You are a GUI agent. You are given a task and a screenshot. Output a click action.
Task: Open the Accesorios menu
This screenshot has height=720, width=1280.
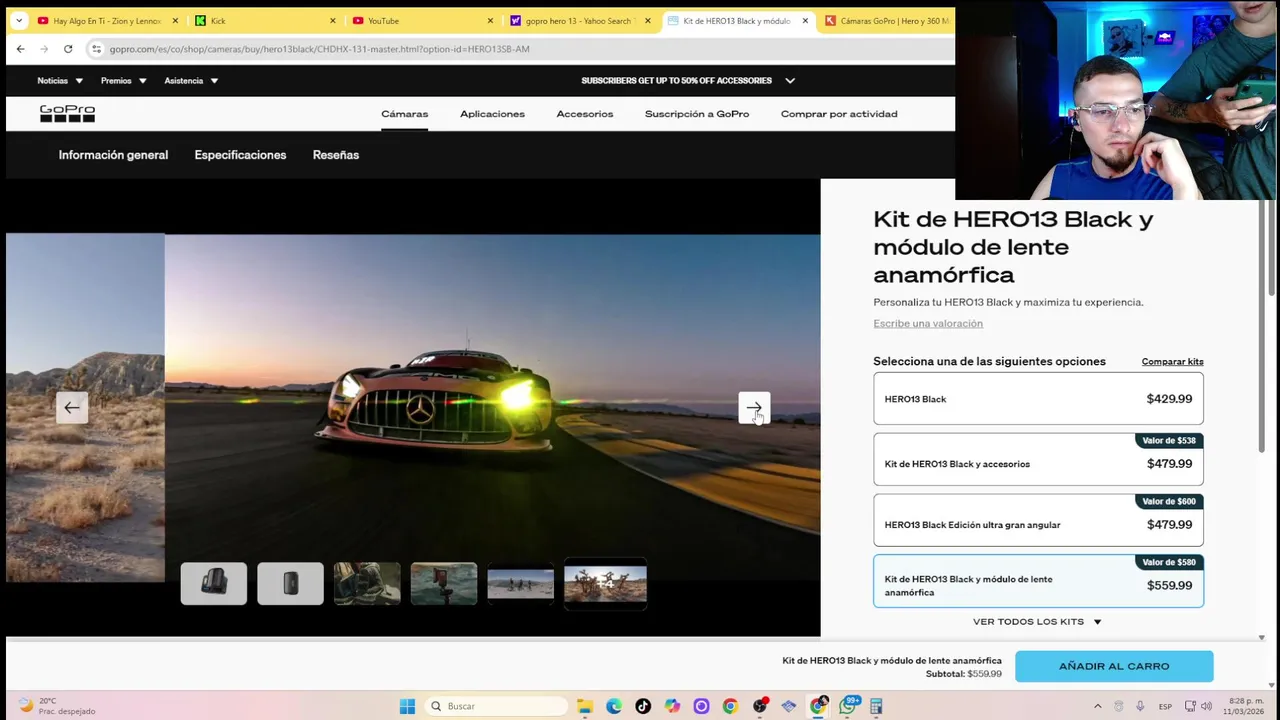[585, 114]
